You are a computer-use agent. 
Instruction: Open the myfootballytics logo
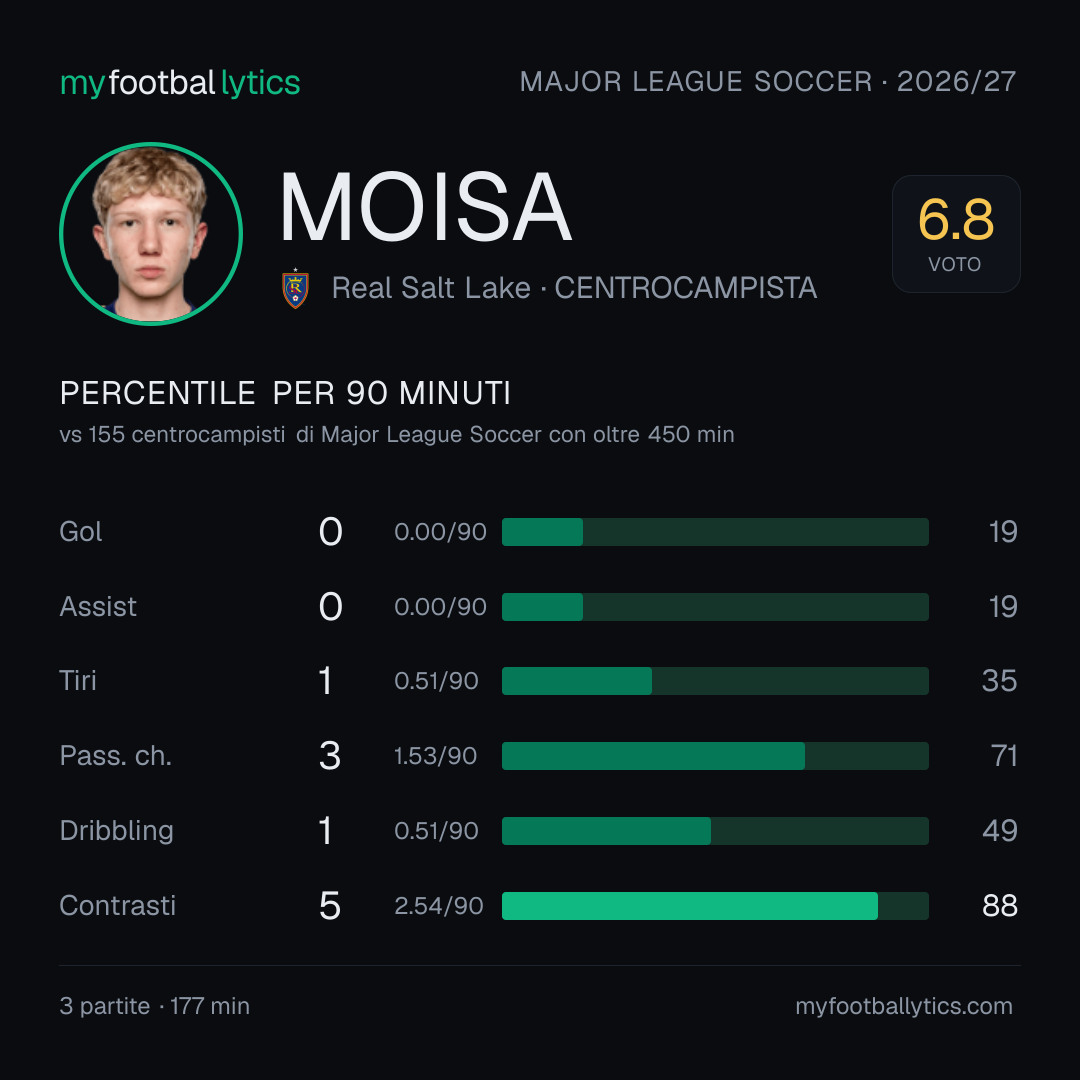pyautogui.click(x=180, y=83)
